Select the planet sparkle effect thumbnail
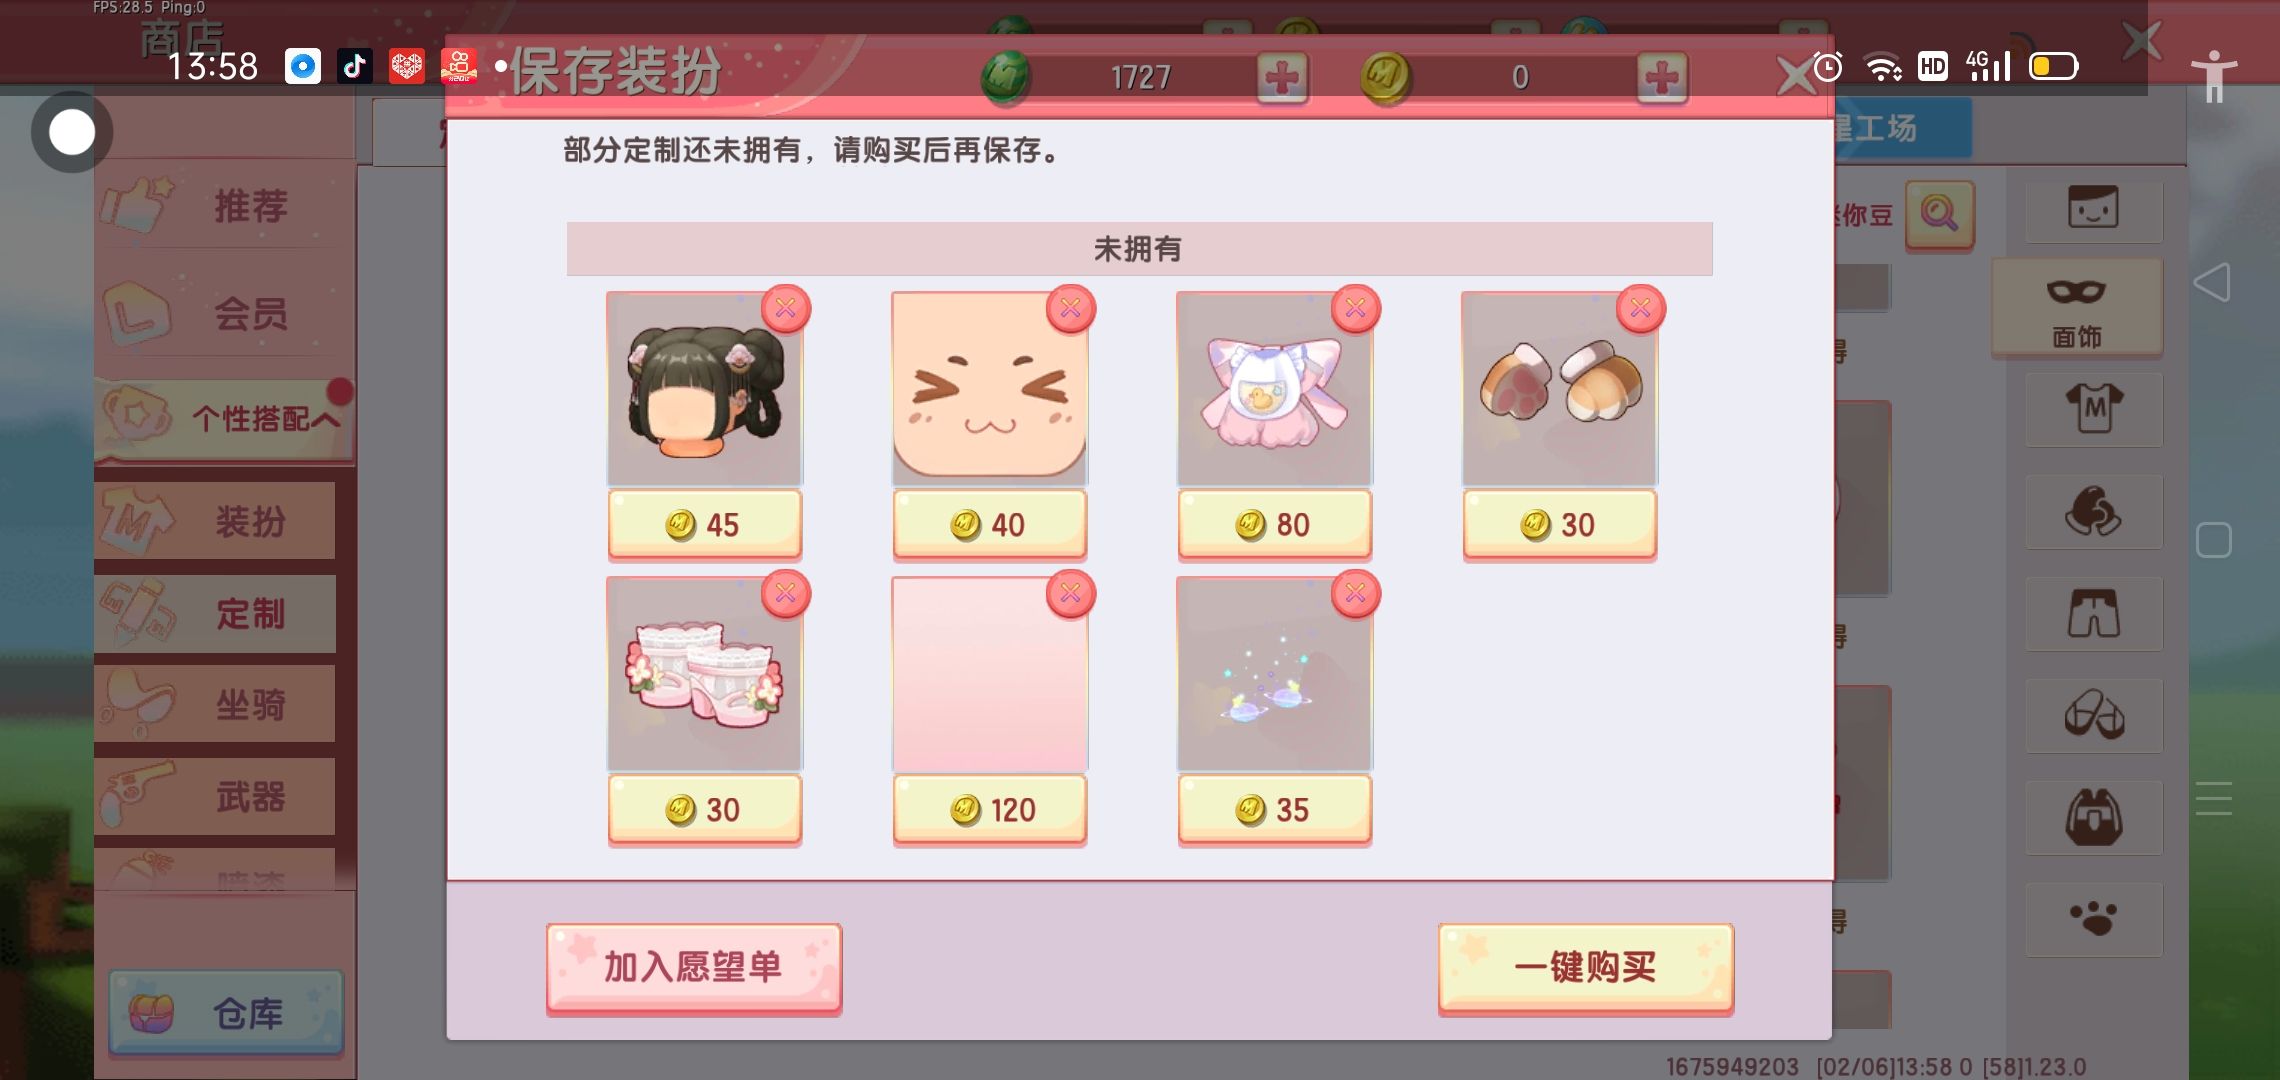This screenshot has height=1080, width=2280. click(x=1275, y=674)
